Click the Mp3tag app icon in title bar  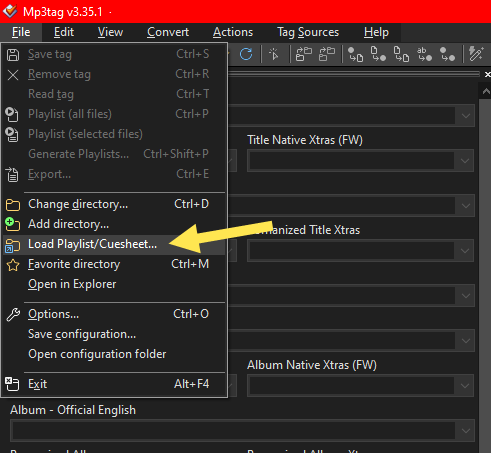[10, 11]
